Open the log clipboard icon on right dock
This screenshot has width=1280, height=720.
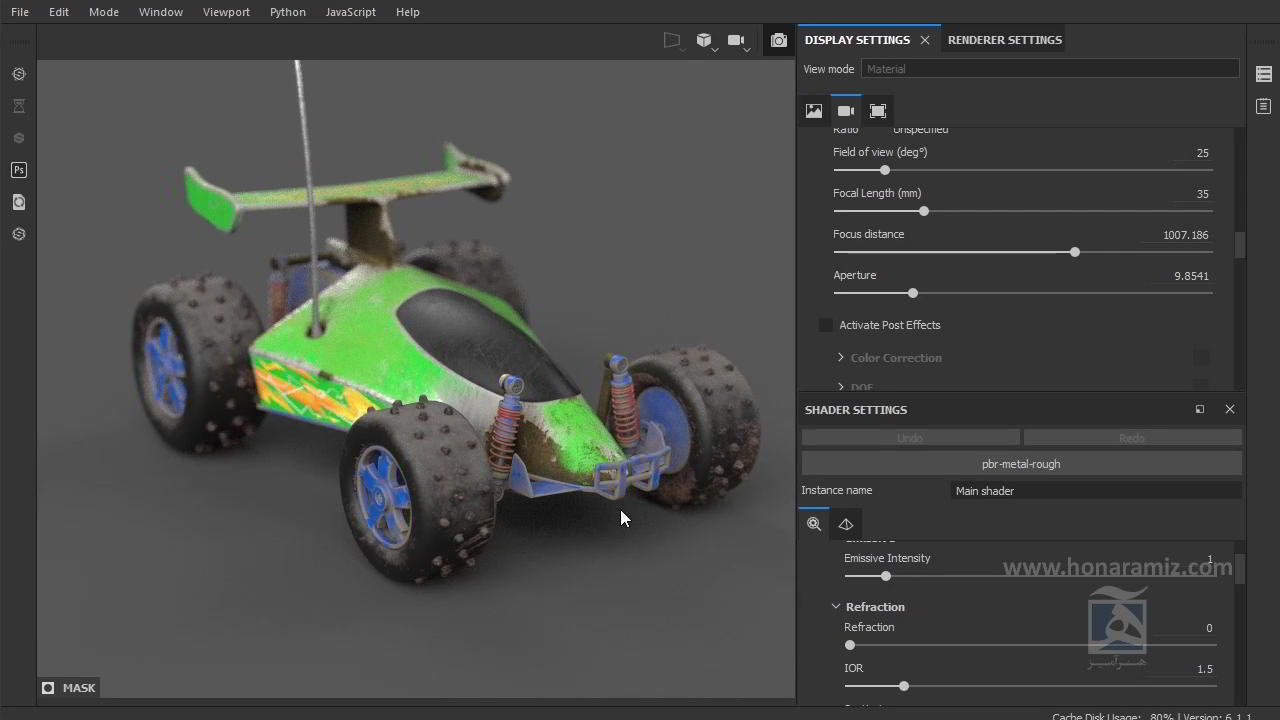(1264, 106)
